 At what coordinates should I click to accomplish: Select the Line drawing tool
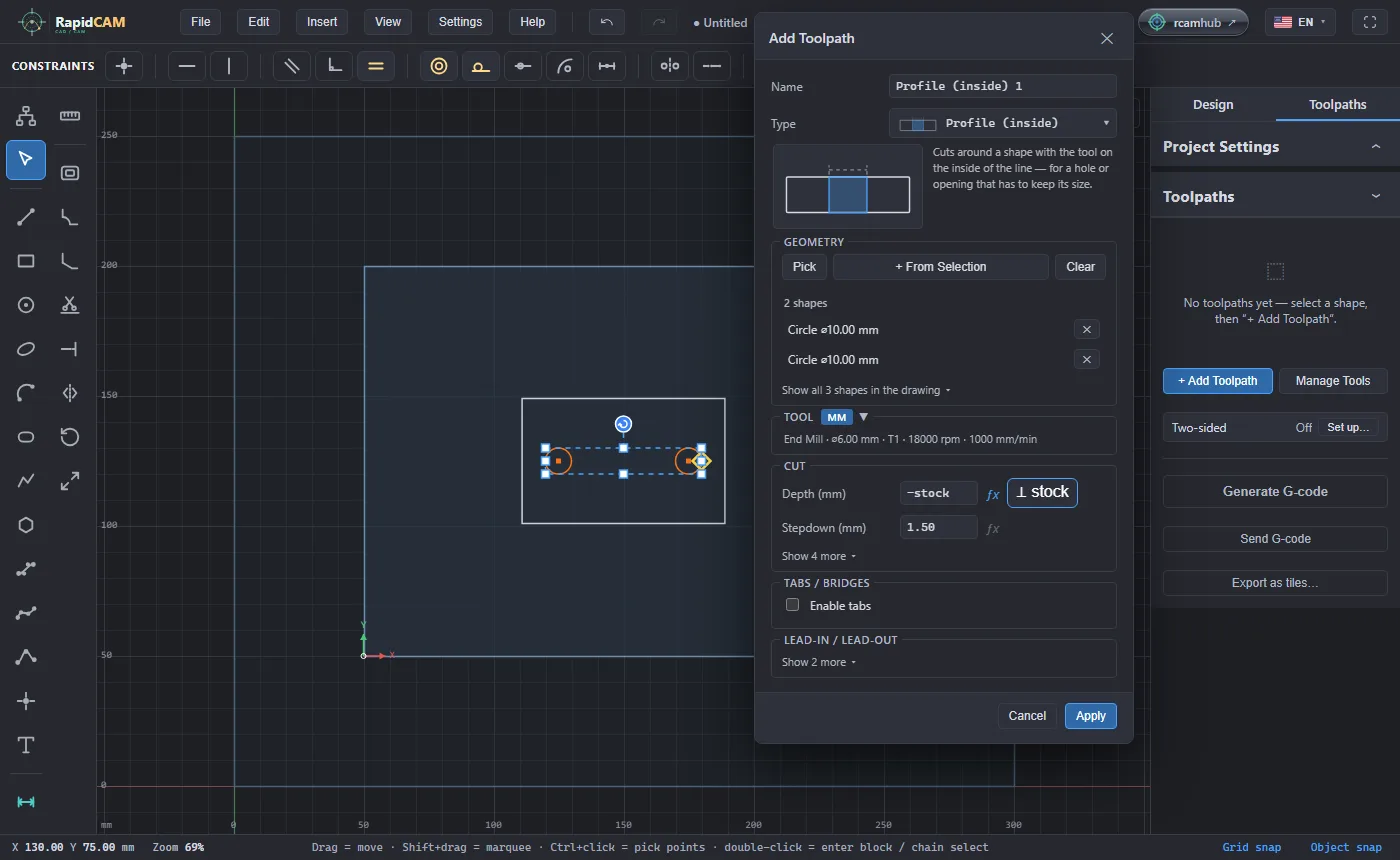click(x=26, y=217)
